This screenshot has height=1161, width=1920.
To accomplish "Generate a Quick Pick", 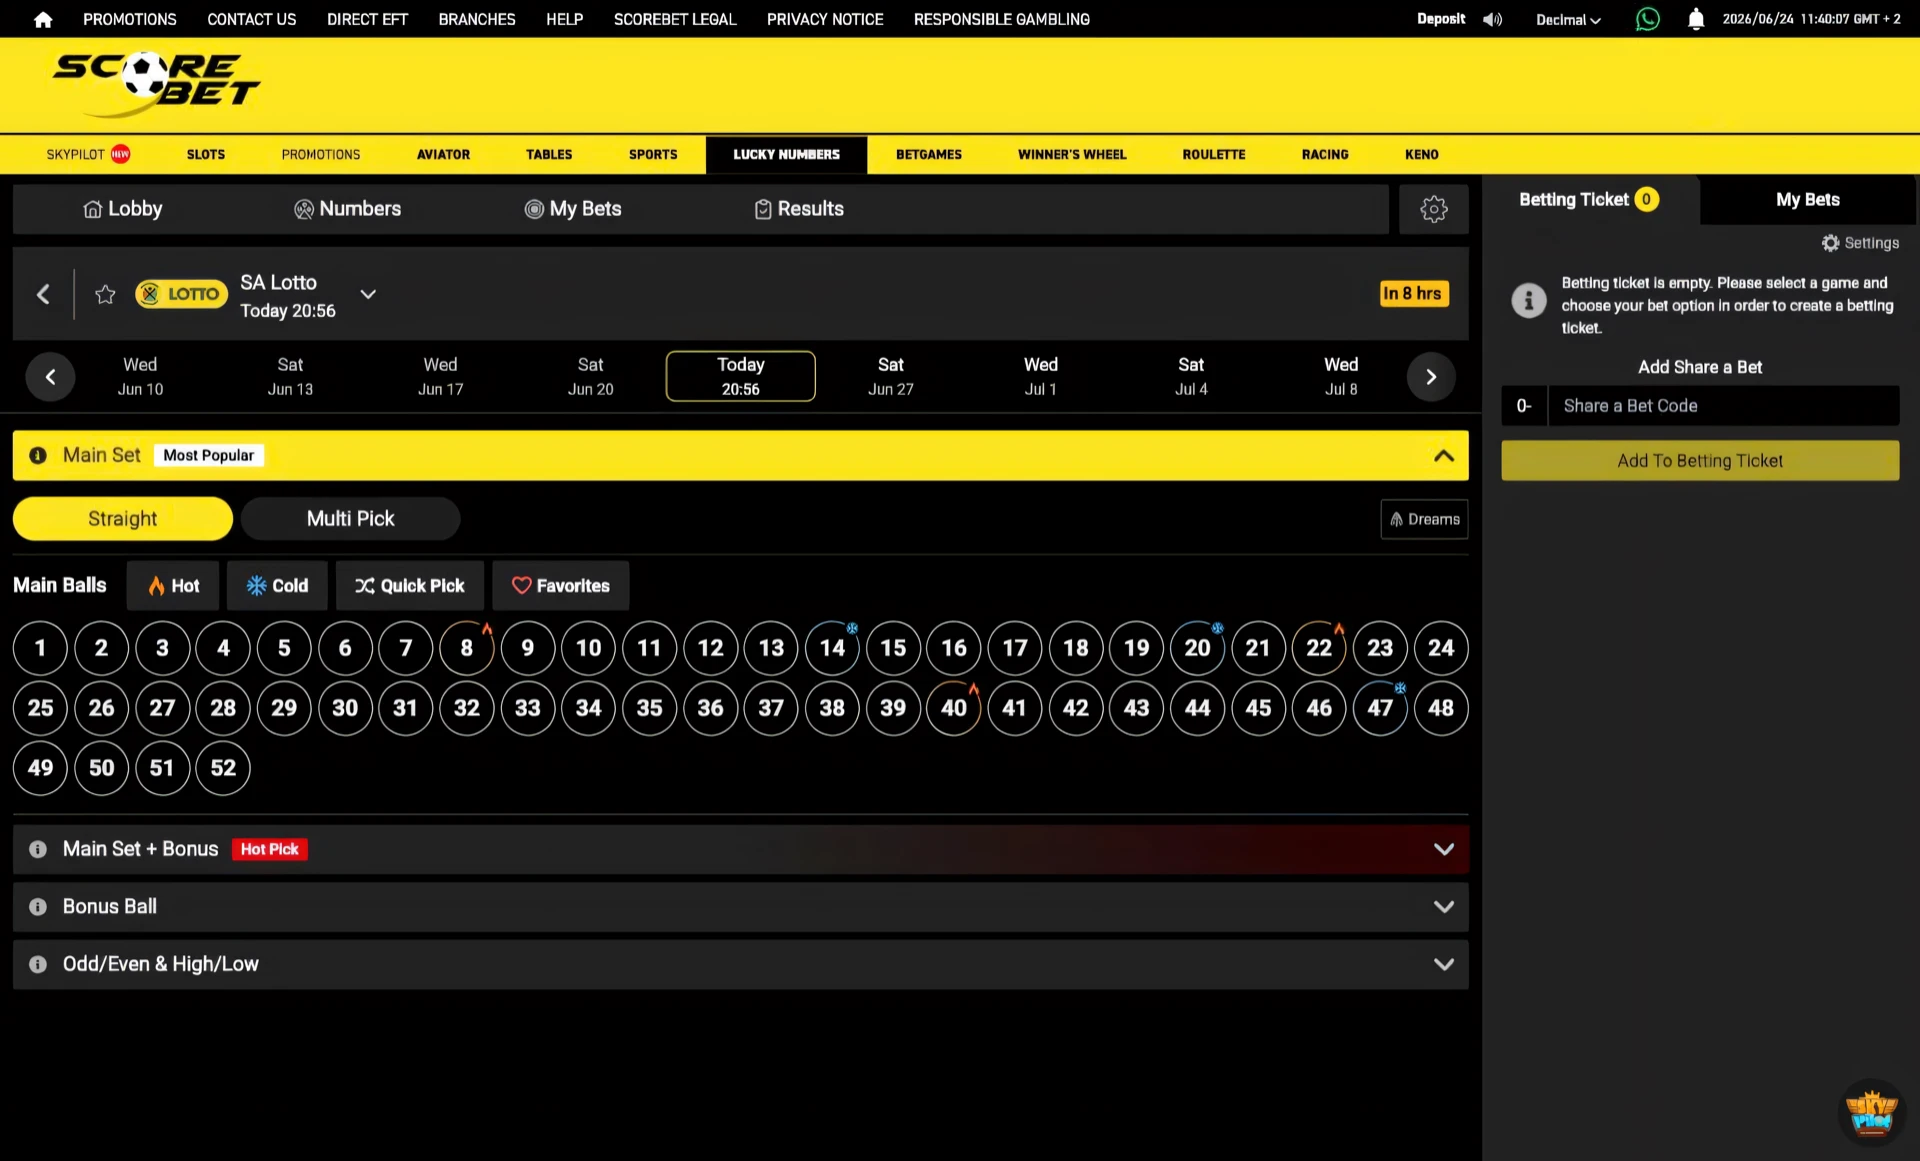I will (409, 586).
